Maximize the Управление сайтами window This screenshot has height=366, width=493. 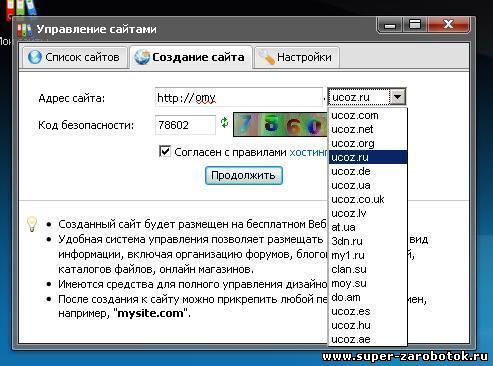coord(415,25)
